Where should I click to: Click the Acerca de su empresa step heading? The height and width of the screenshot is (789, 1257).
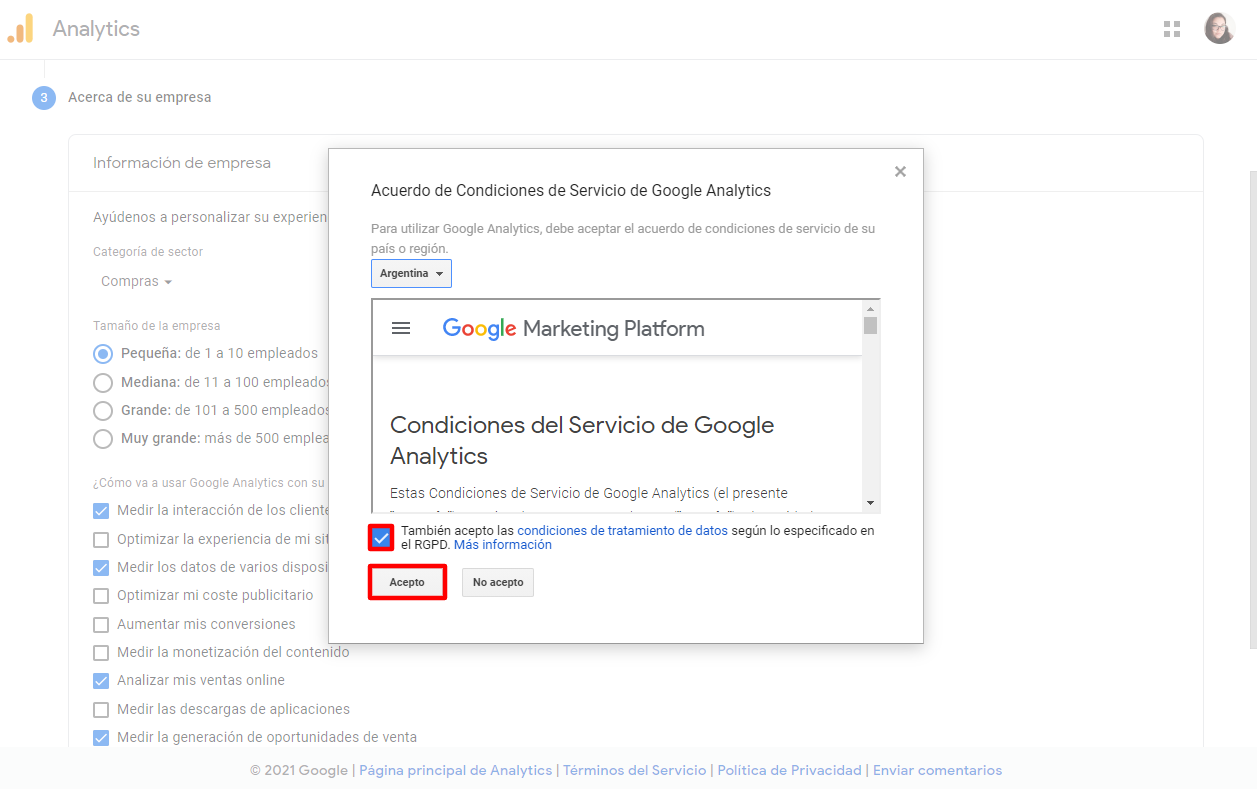(x=139, y=98)
